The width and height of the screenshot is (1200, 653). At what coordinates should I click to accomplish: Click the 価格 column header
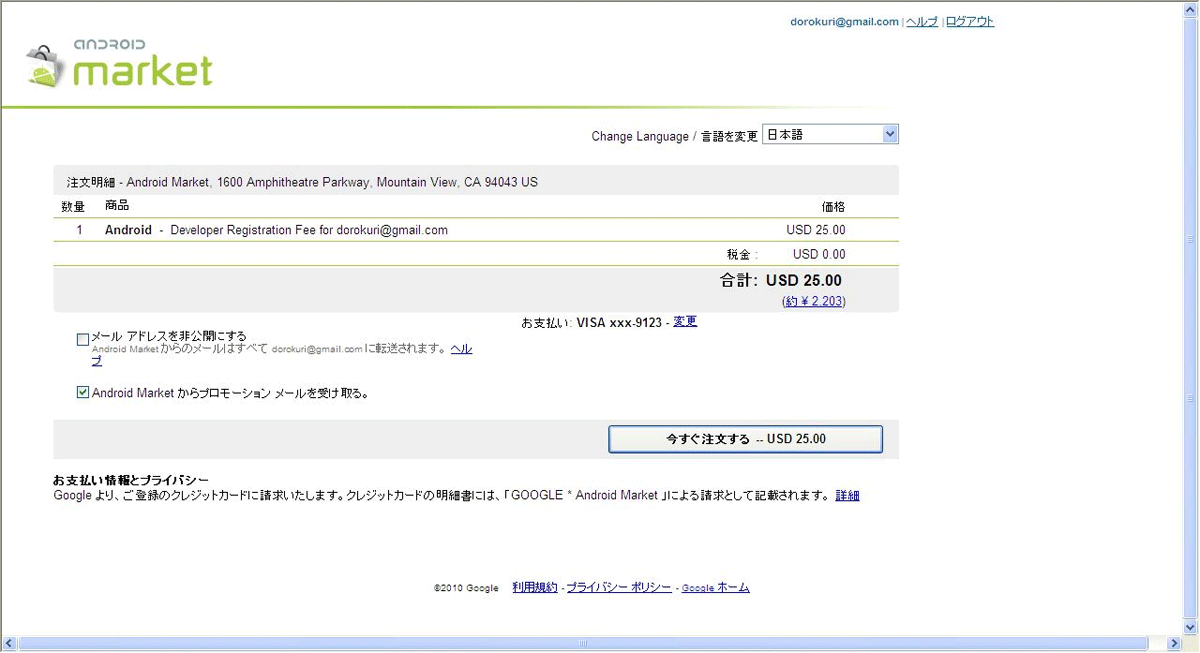click(x=833, y=207)
